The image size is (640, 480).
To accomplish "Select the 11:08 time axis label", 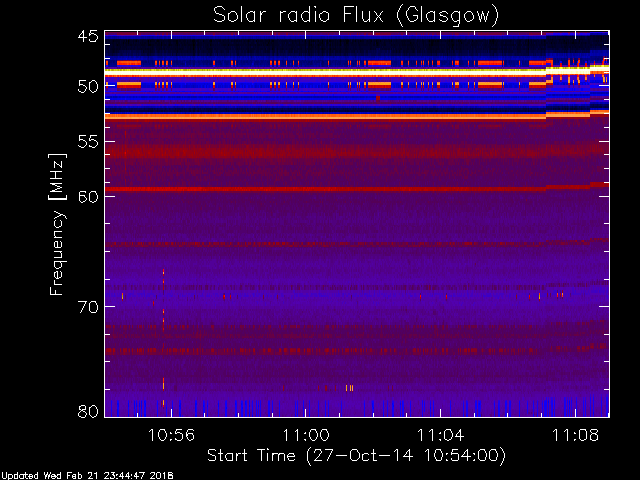I will coord(575,435).
